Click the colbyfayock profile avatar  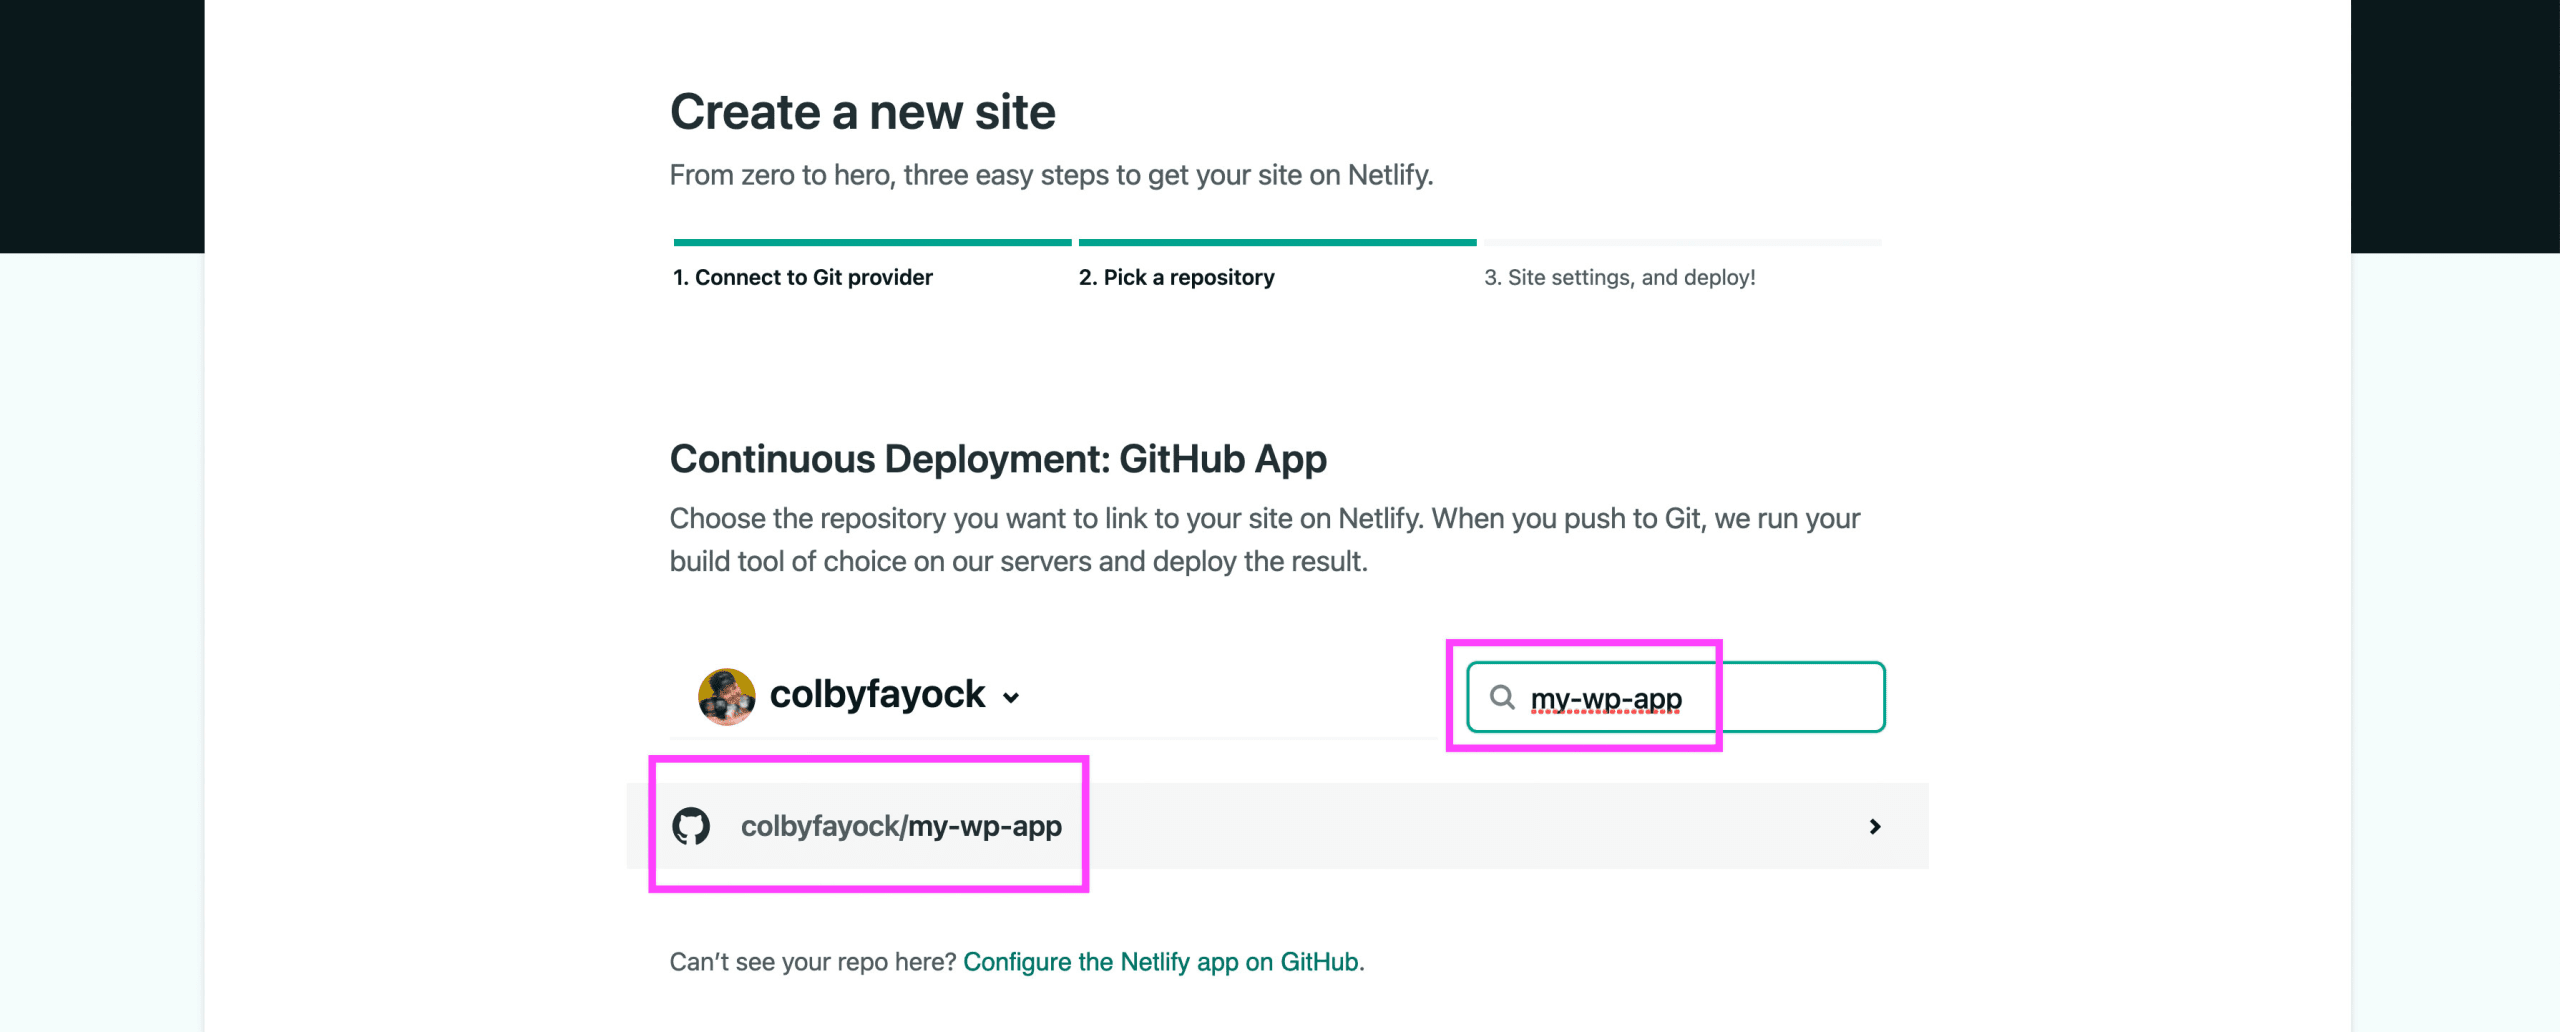pyautogui.click(x=727, y=696)
